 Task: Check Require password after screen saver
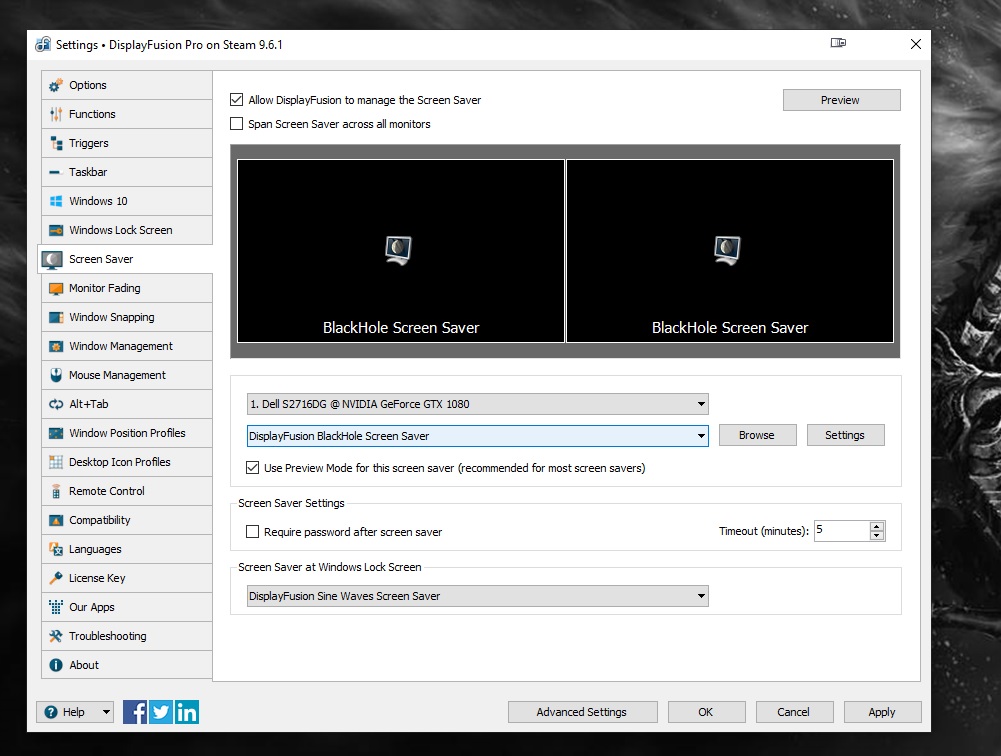tap(253, 532)
